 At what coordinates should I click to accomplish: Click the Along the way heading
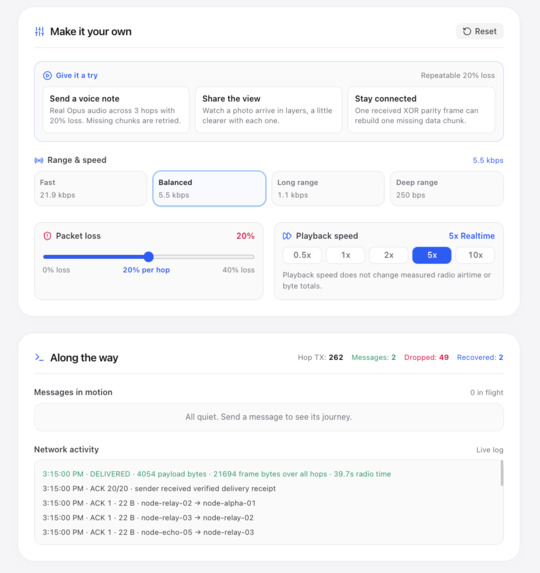84,358
